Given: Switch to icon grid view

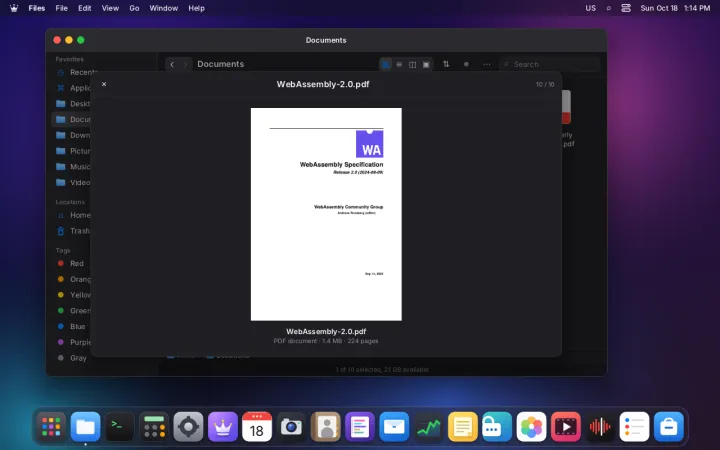Looking at the screenshot, I should click(x=386, y=64).
